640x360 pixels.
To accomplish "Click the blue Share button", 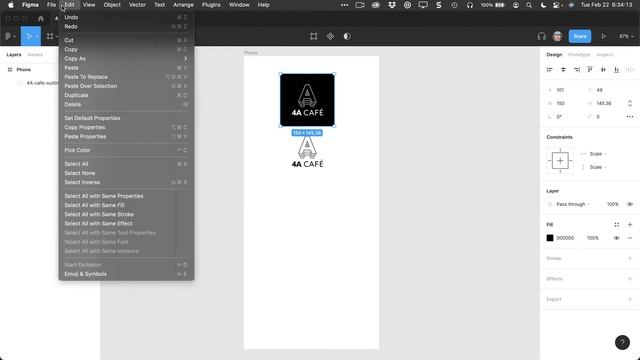I will coord(580,36).
